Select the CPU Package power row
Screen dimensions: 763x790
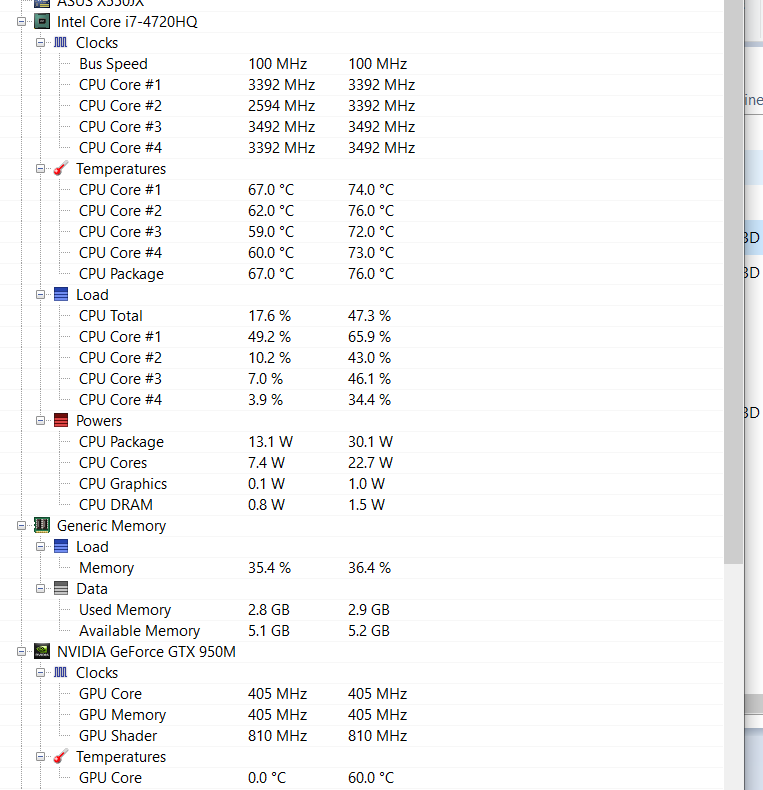point(362,442)
